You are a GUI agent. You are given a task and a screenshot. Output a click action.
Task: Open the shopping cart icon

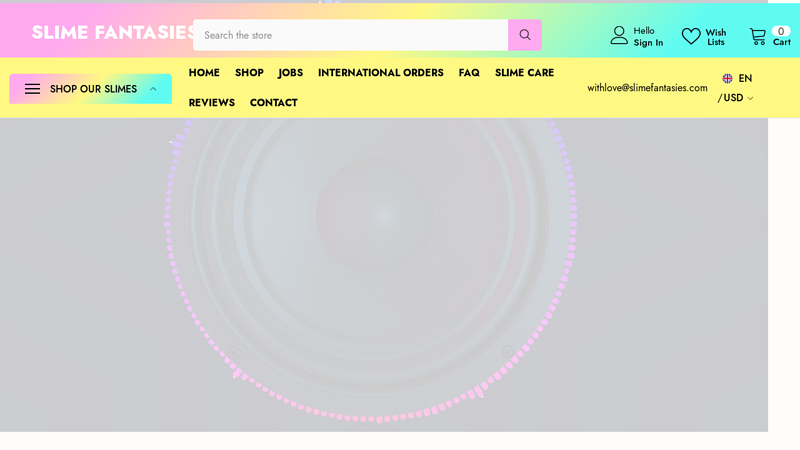tap(758, 36)
